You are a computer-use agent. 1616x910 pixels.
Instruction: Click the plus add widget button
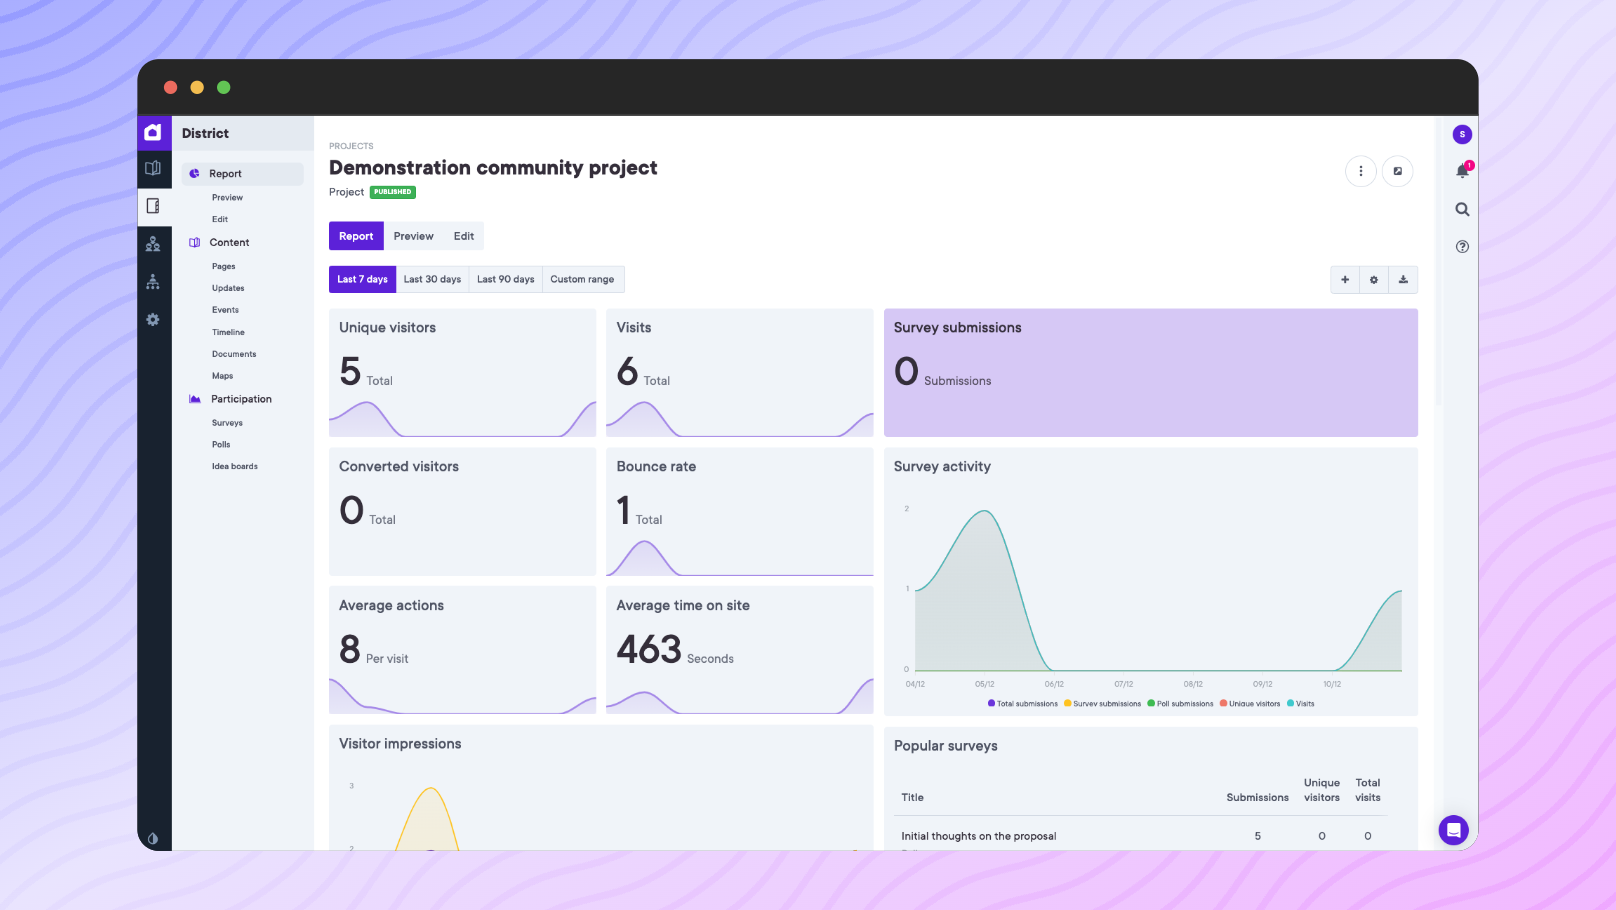(x=1345, y=280)
